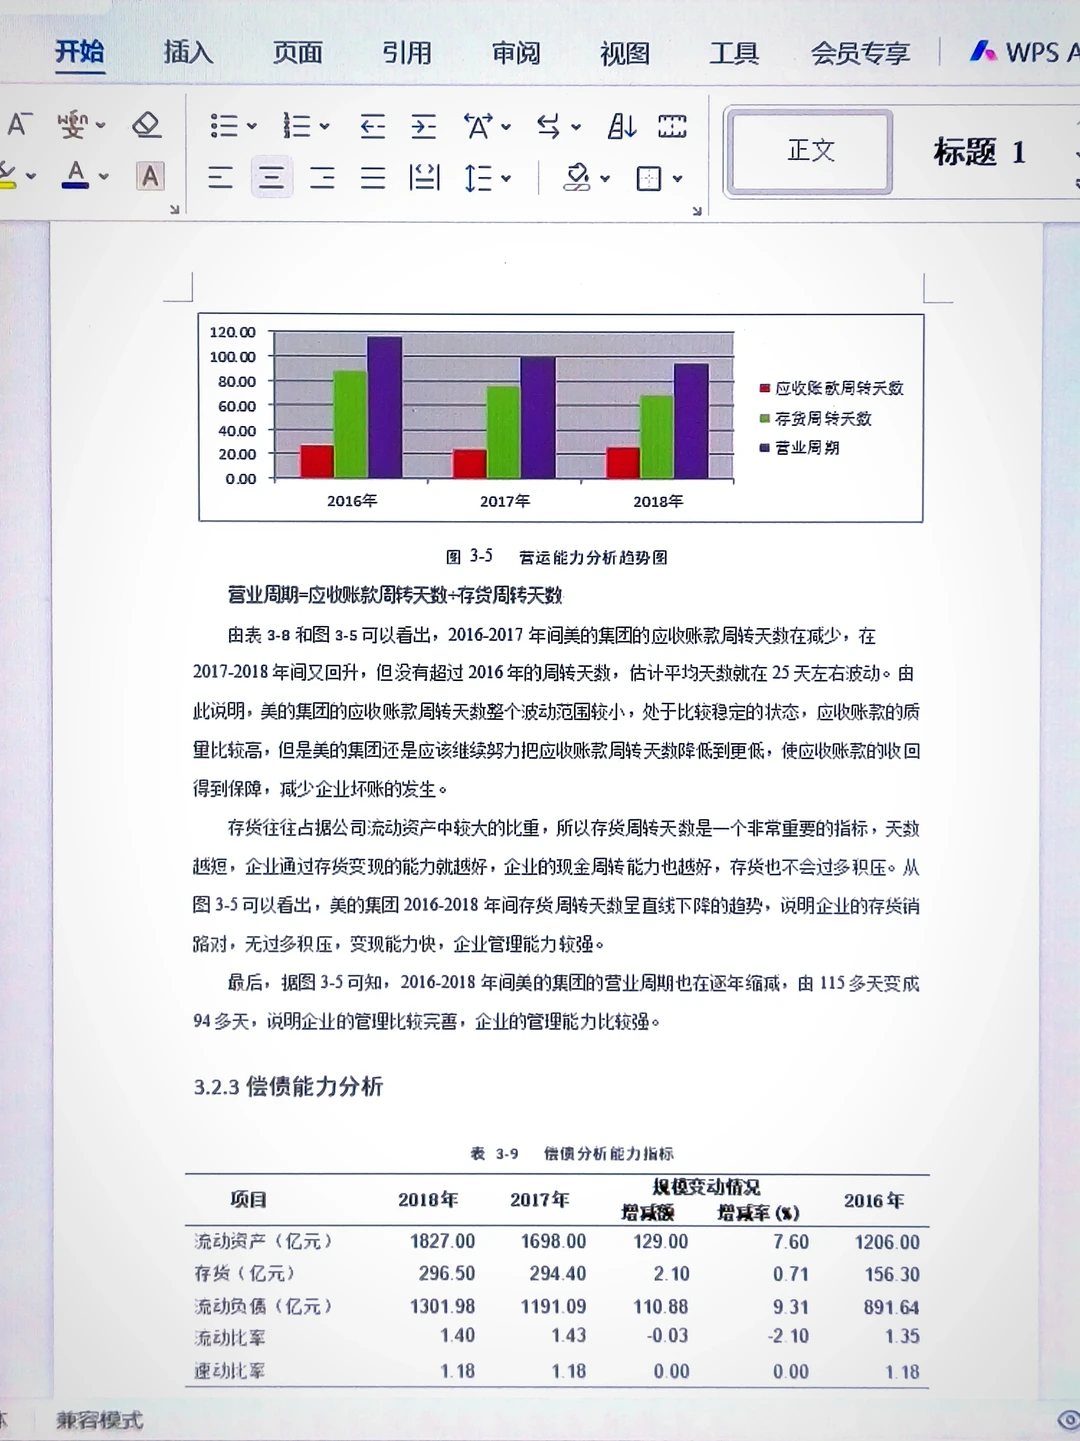Click table cell 110.88
1080x1441 pixels.
[661, 1306]
